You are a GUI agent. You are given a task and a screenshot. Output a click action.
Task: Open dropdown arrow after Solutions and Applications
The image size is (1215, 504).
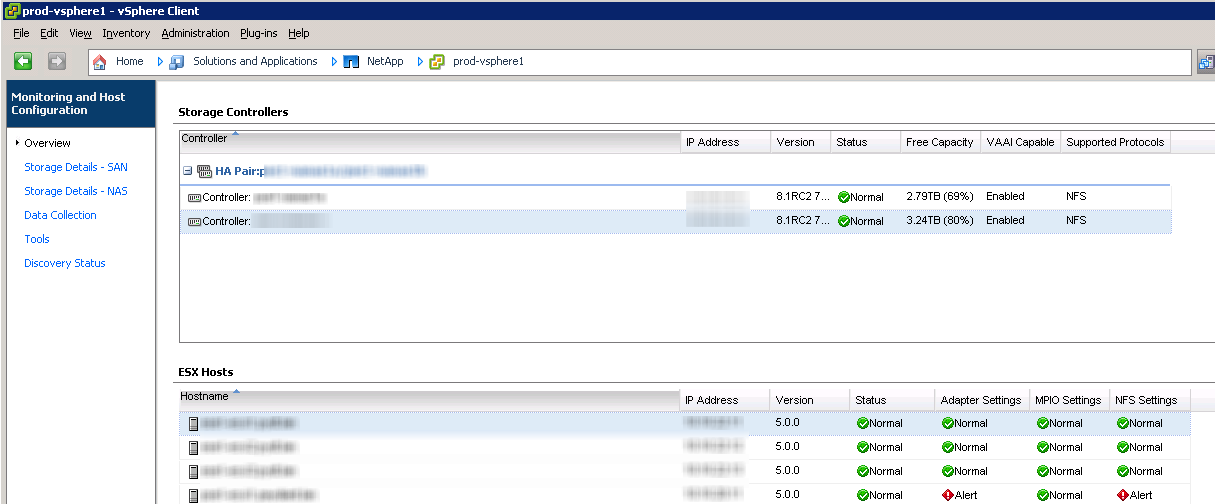(x=335, y=62)
